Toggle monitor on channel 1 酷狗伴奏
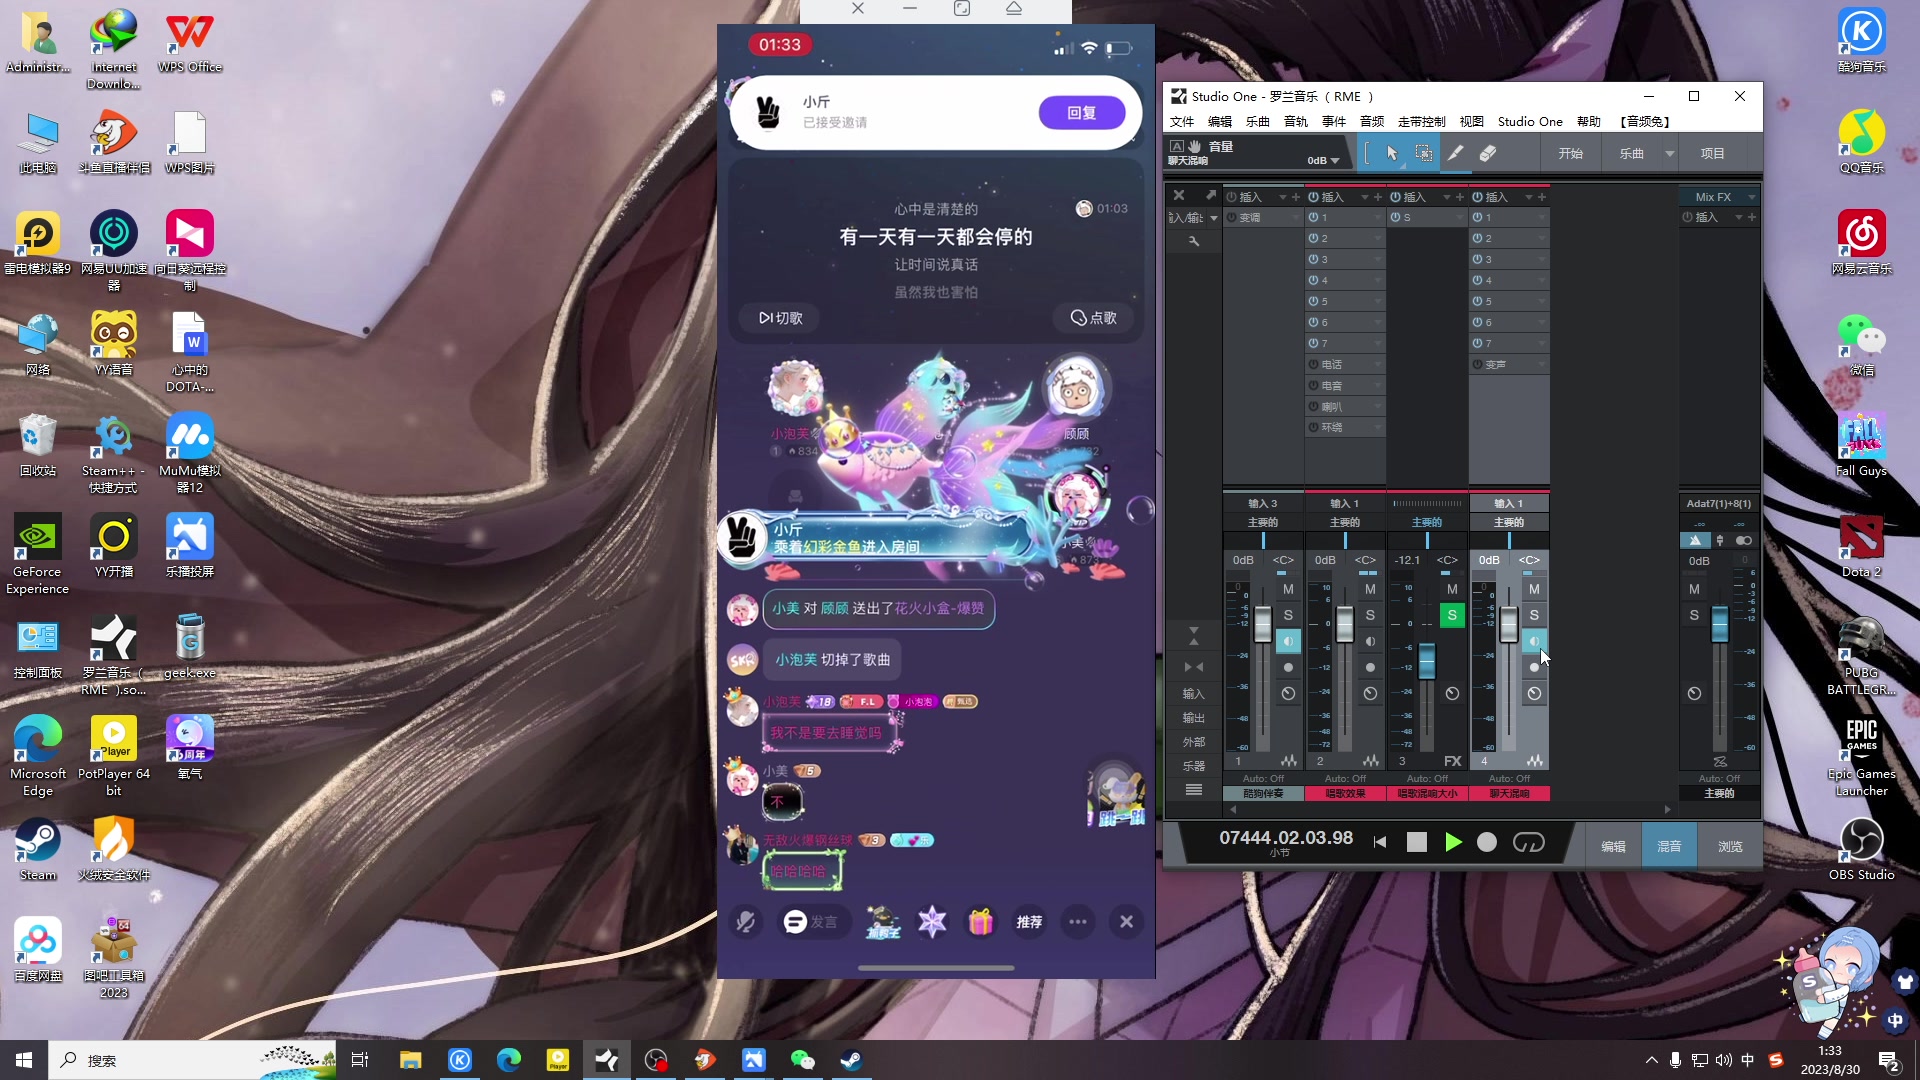1920x1080 pixels. (x=1288, y=641)
